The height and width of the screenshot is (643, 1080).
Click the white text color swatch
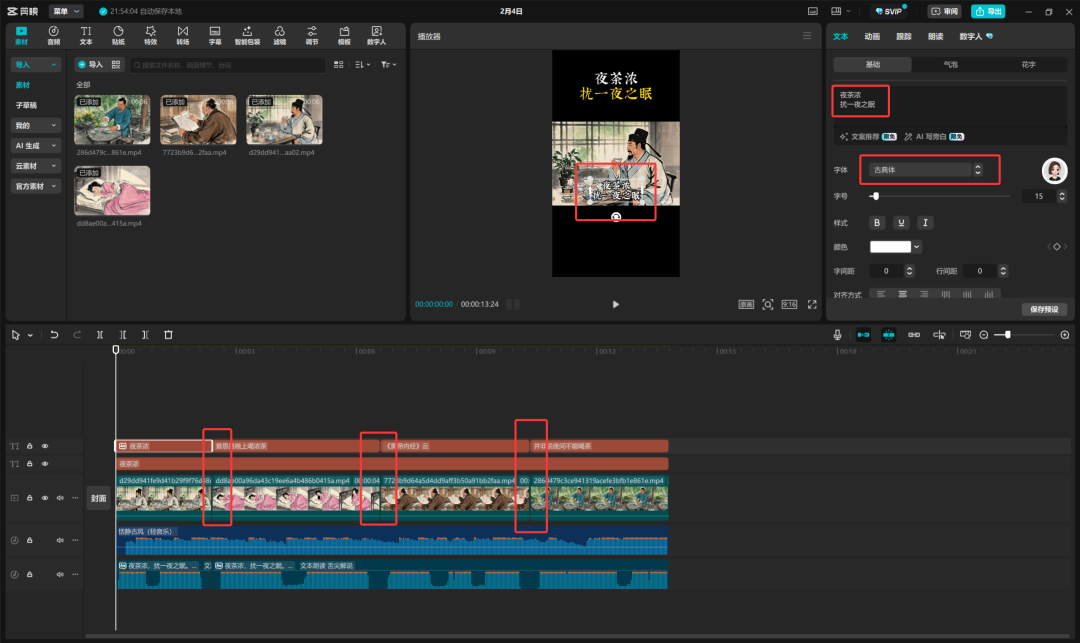pos(891,247)
